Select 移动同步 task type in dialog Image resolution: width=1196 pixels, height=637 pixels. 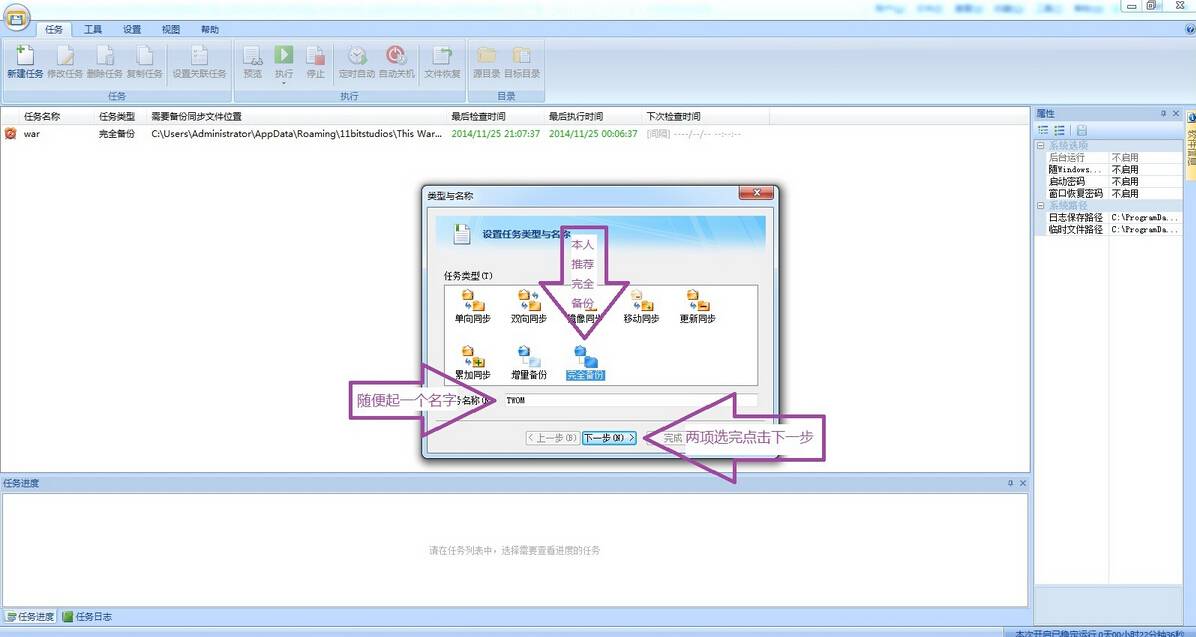tap(641, 307)
